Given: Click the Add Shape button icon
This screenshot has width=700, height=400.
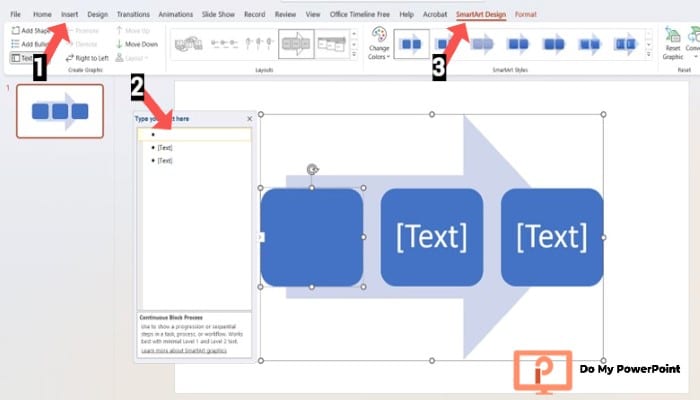Looking at the screenshot, I should (16, 30).
